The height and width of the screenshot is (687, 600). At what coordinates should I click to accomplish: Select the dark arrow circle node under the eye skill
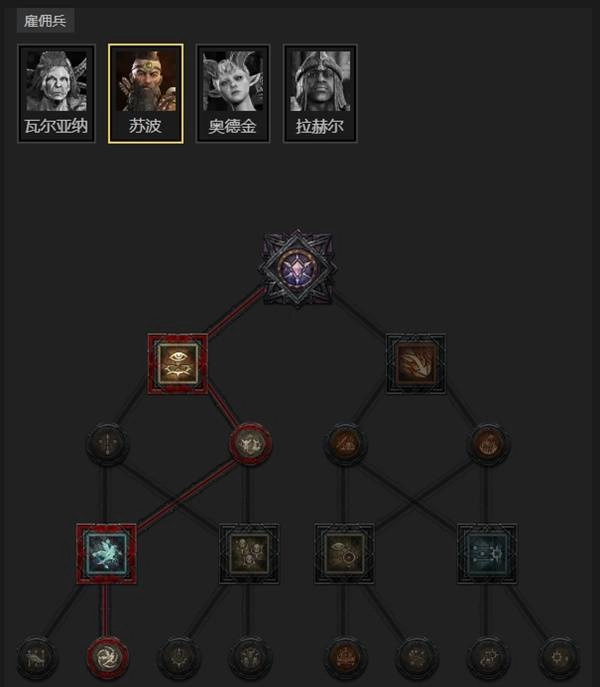[107, 444]
